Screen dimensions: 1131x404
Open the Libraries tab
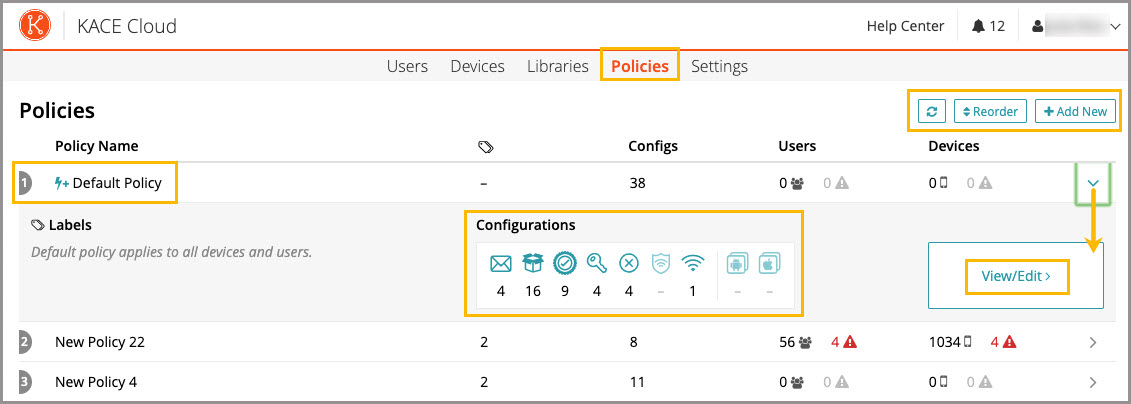pos(558,66)
